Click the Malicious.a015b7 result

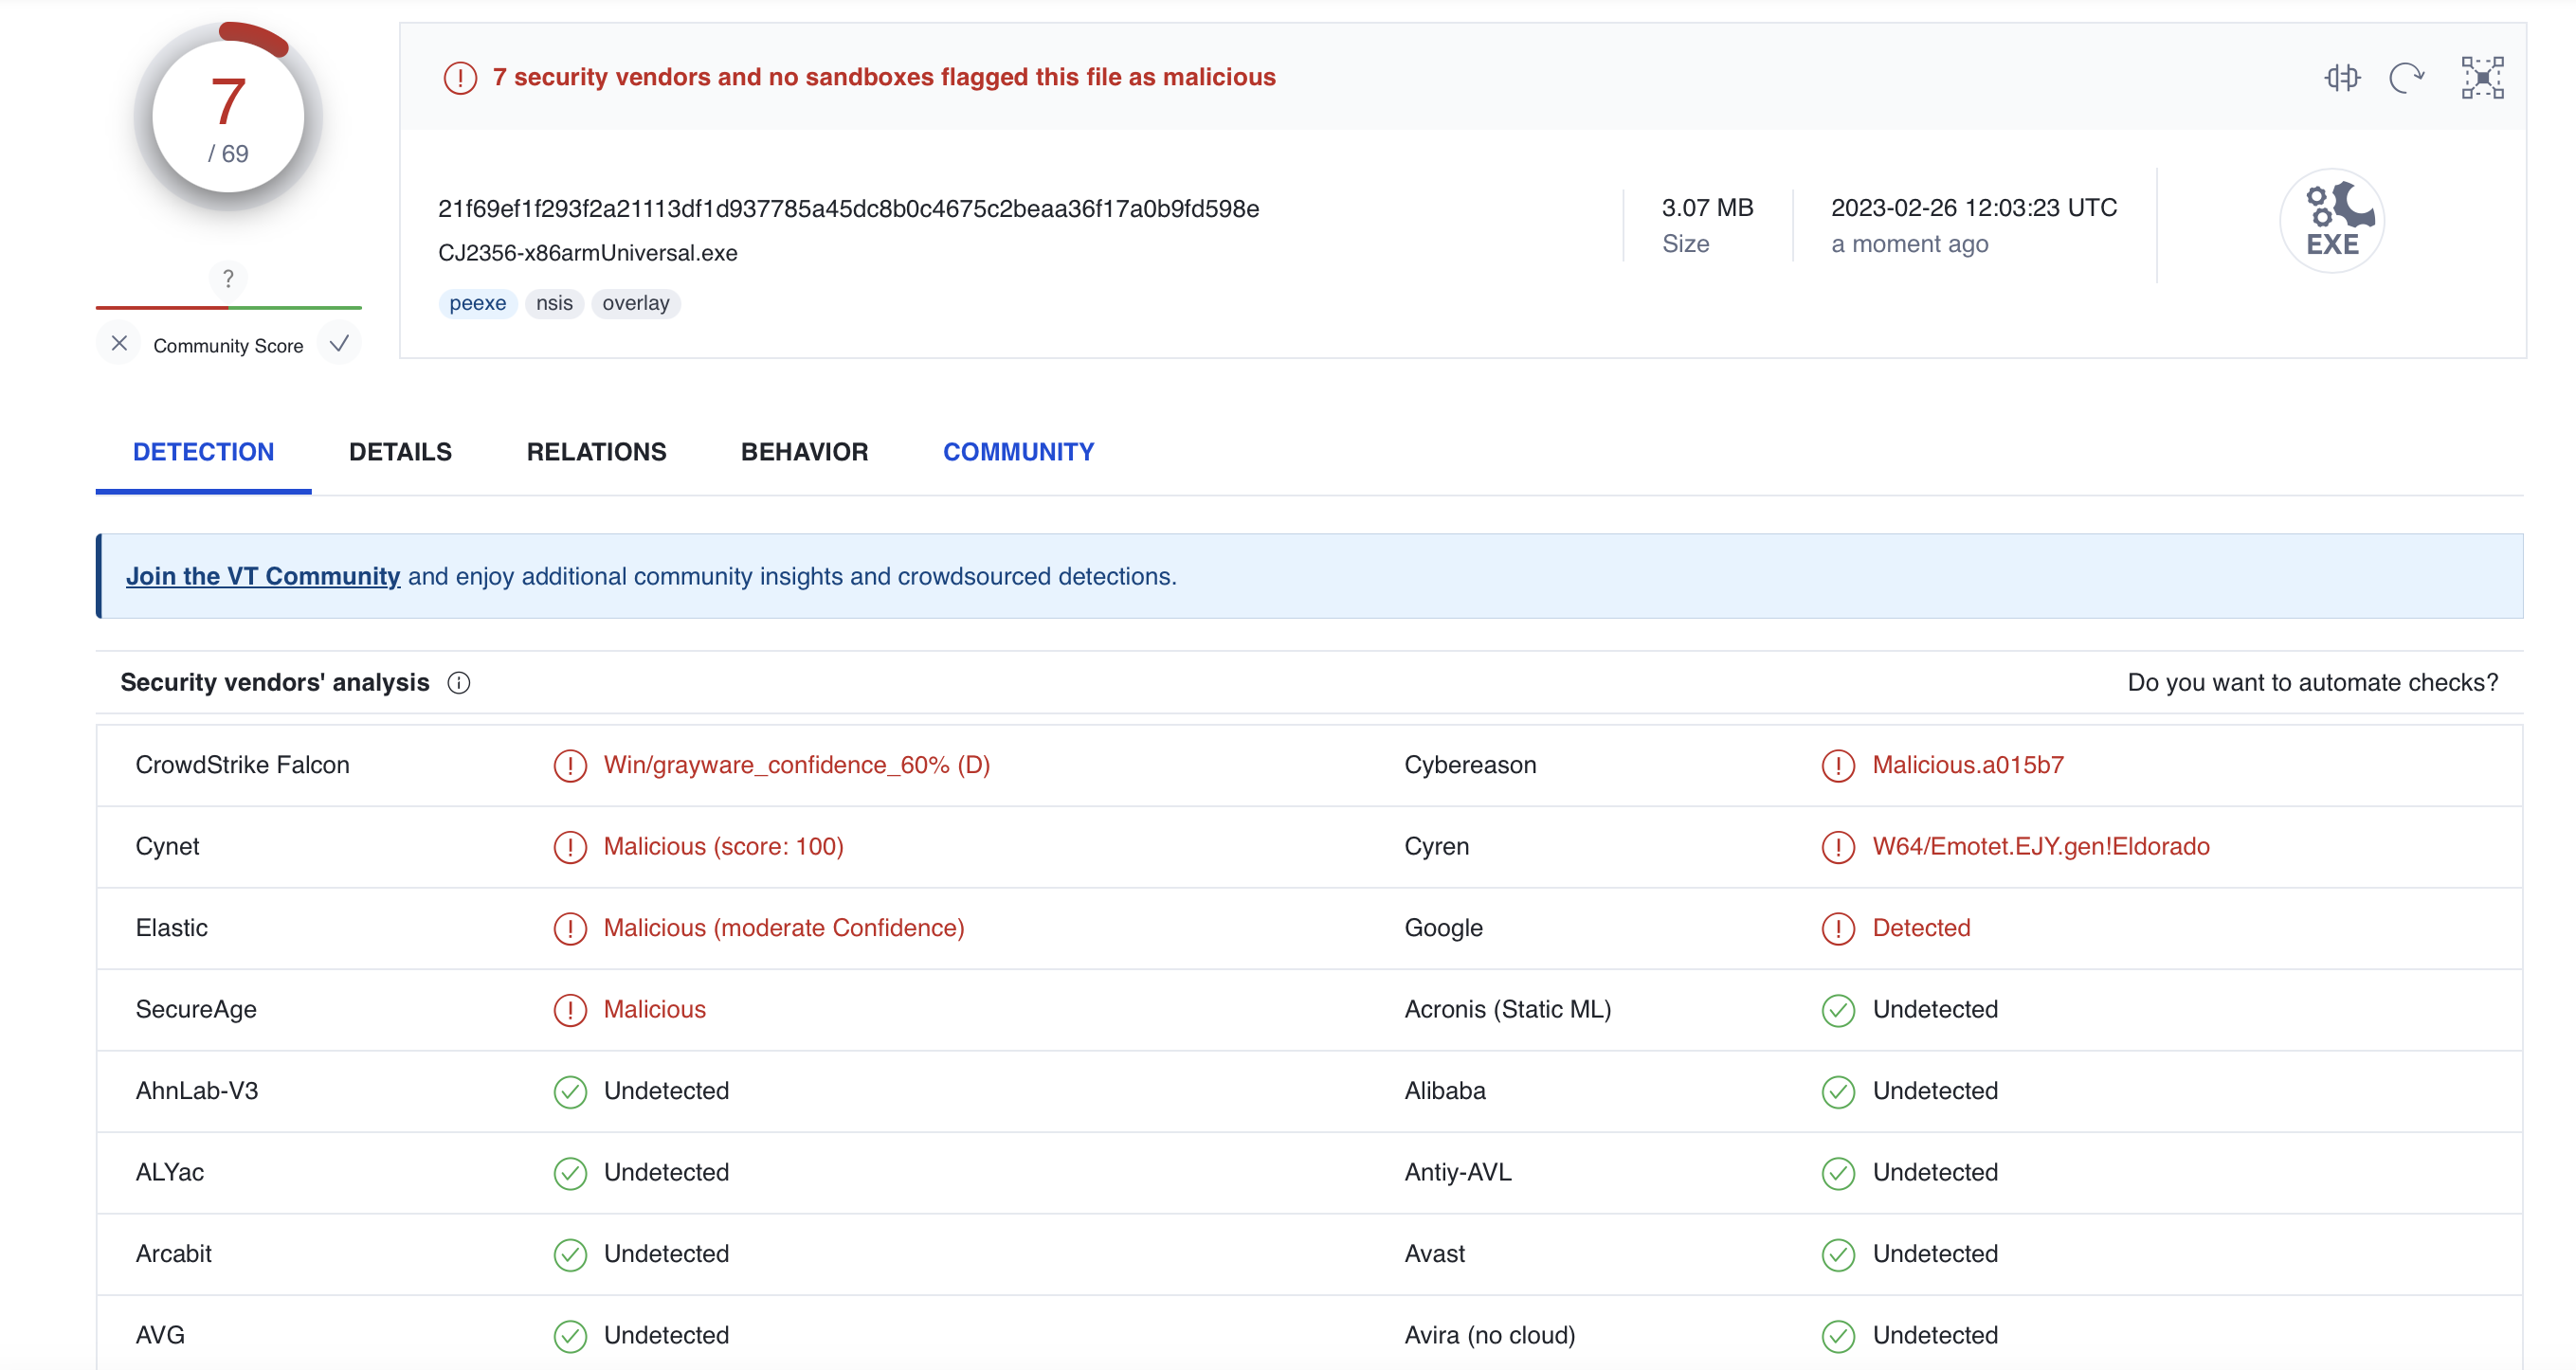pos(1967,765)
